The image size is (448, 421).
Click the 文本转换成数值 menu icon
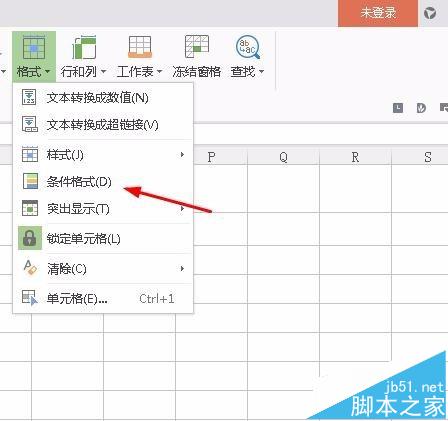pos(29,98)
